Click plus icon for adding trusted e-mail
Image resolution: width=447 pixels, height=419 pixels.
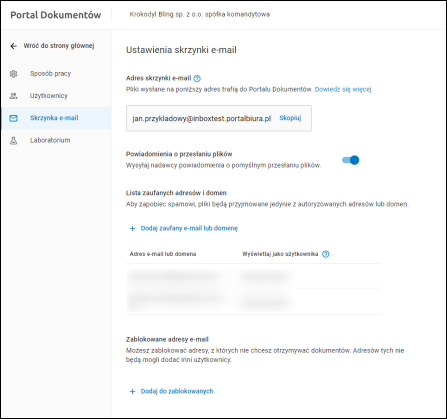click(132, 228)
